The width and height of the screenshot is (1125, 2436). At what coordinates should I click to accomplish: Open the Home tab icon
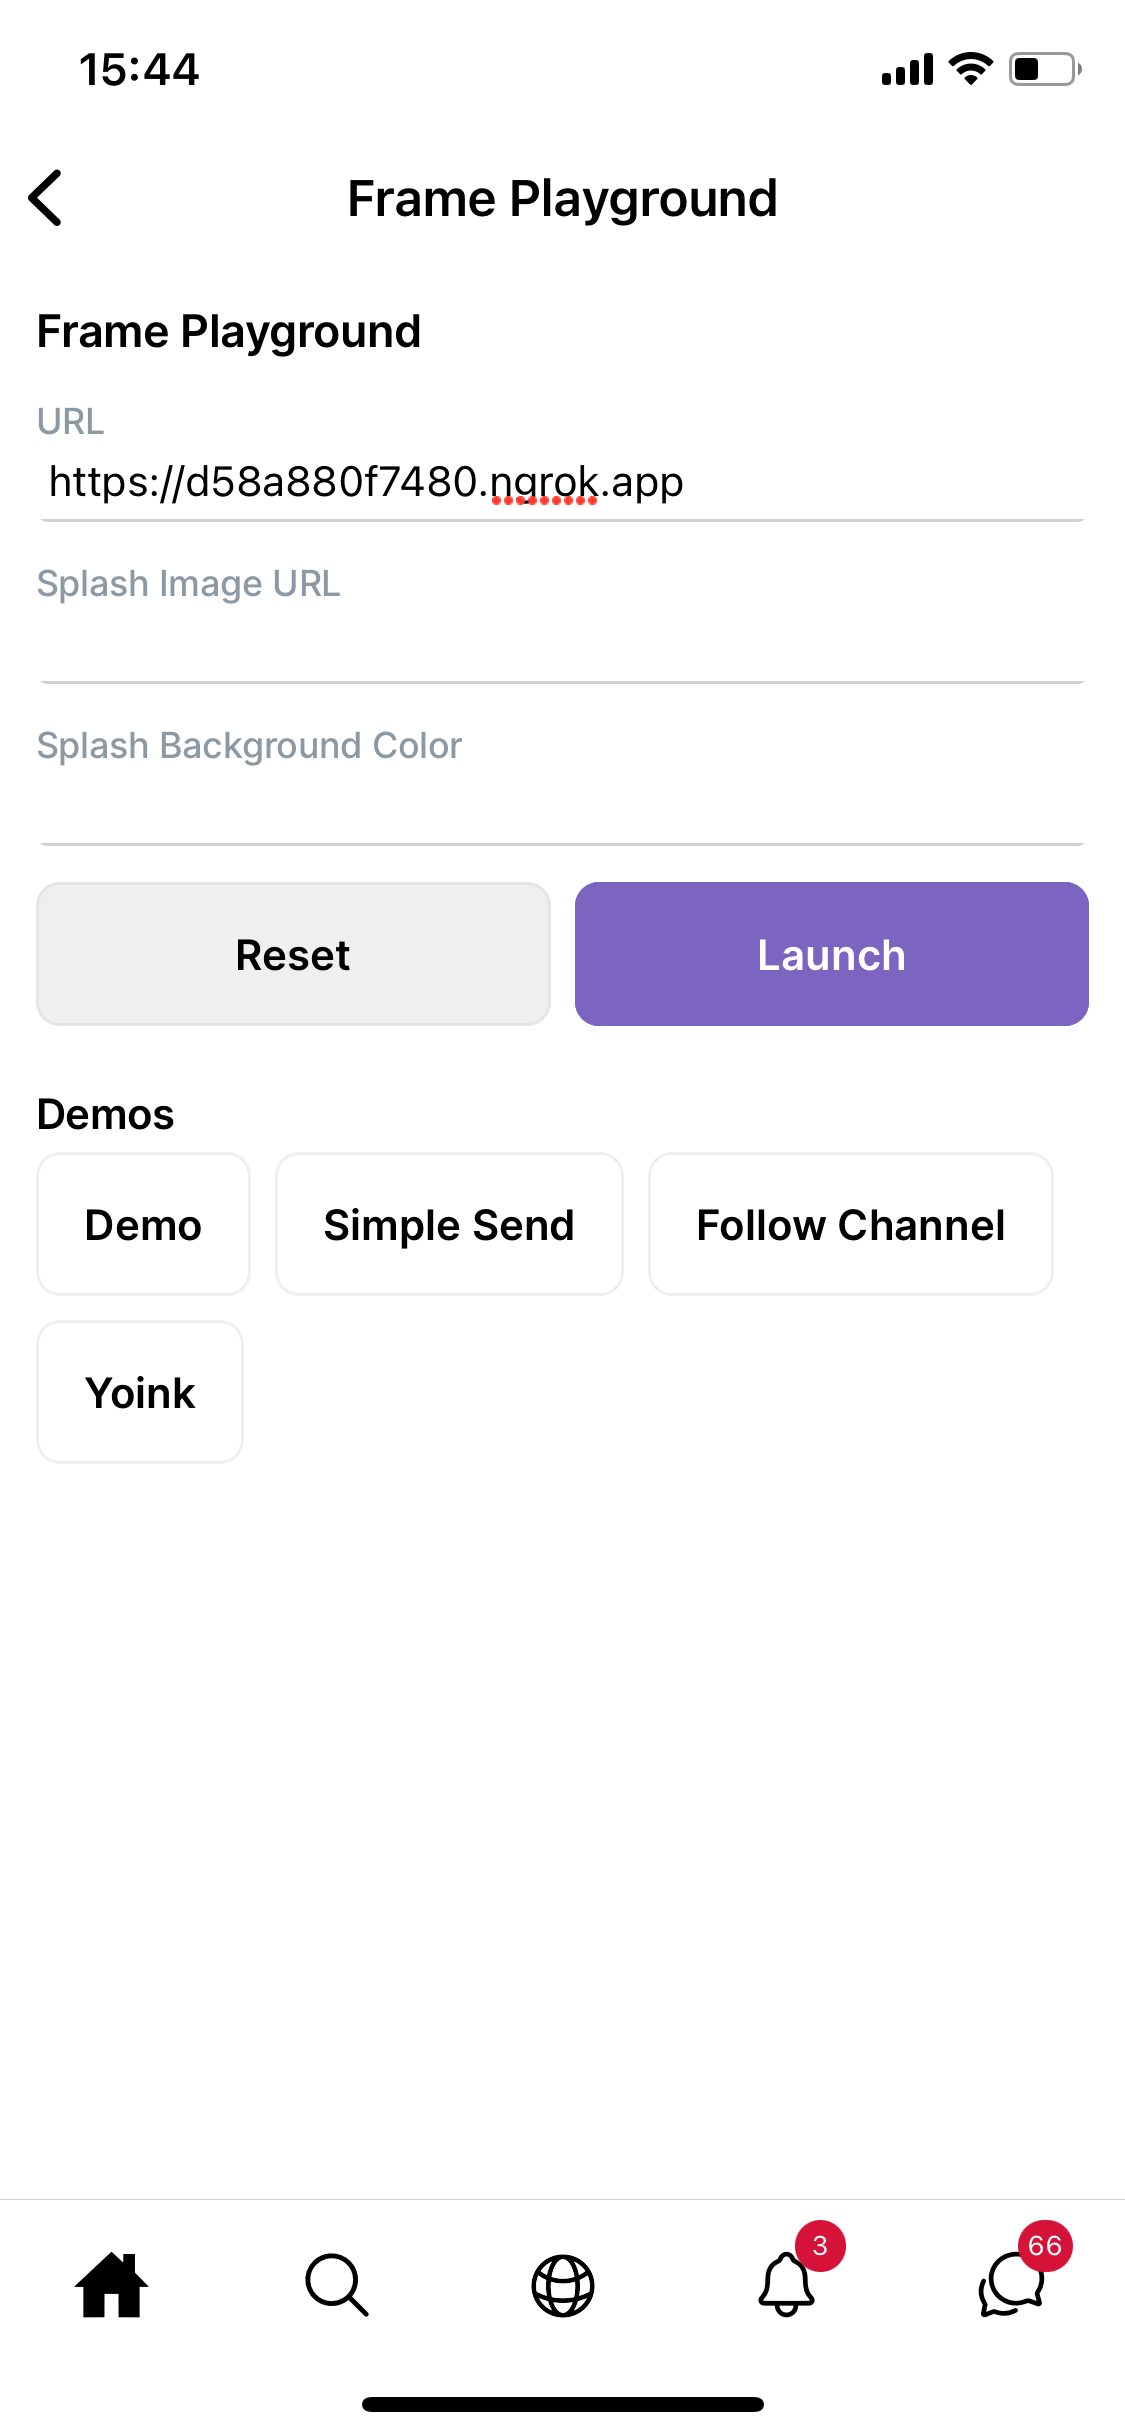[112, 2284]
